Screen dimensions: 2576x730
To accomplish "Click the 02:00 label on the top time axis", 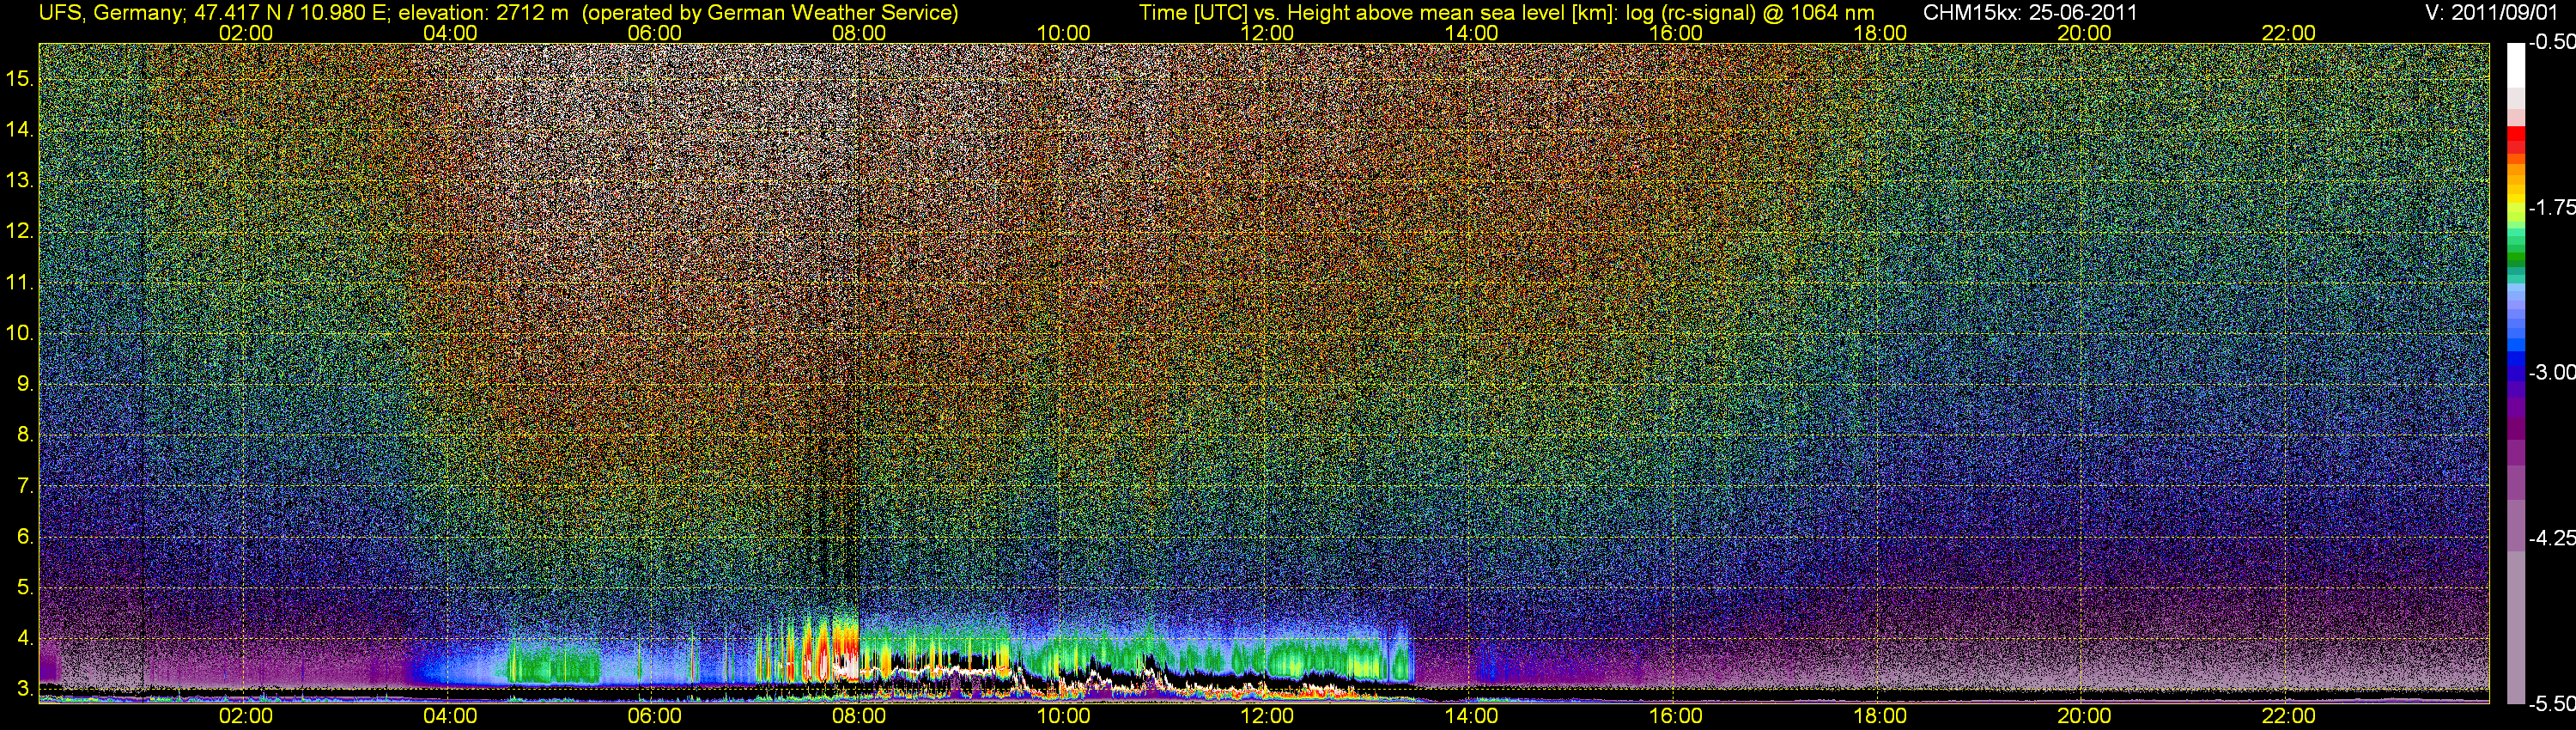I will [245, 33].
